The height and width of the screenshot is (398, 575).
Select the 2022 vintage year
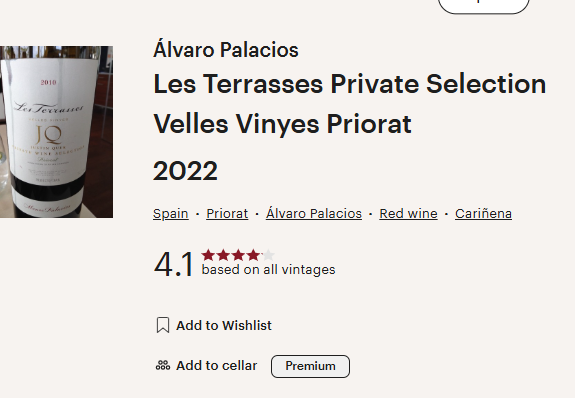(x=185, y=171)
